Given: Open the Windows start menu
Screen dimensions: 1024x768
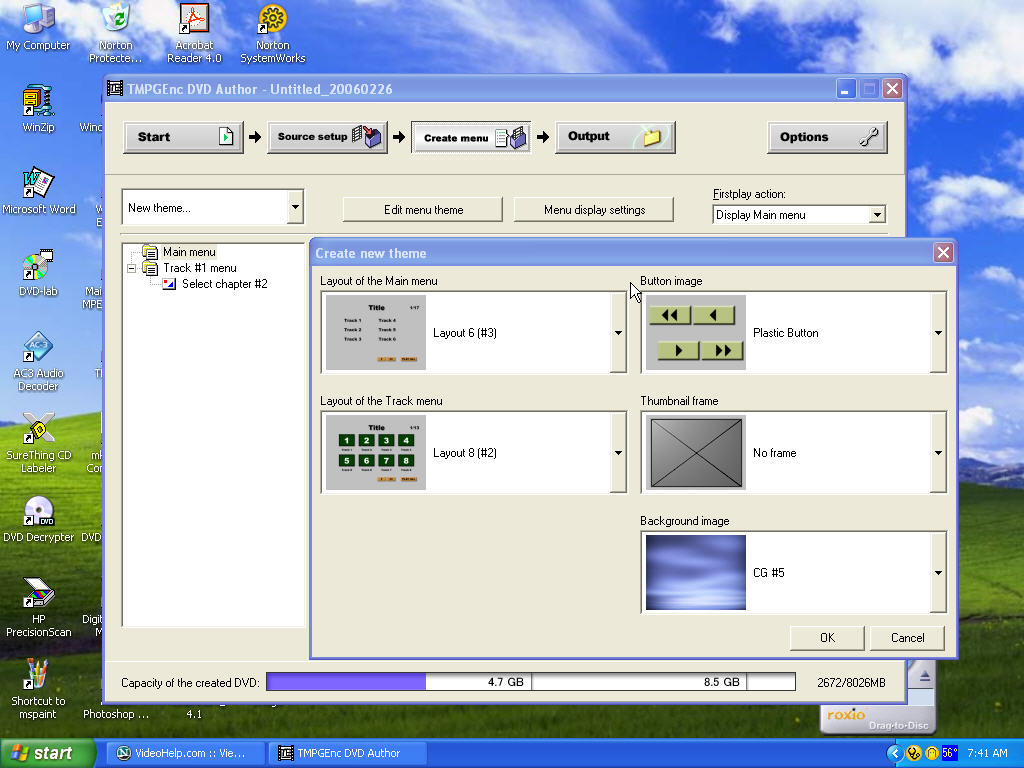Looking at the screenshot, I should click(x=48, y=753).
